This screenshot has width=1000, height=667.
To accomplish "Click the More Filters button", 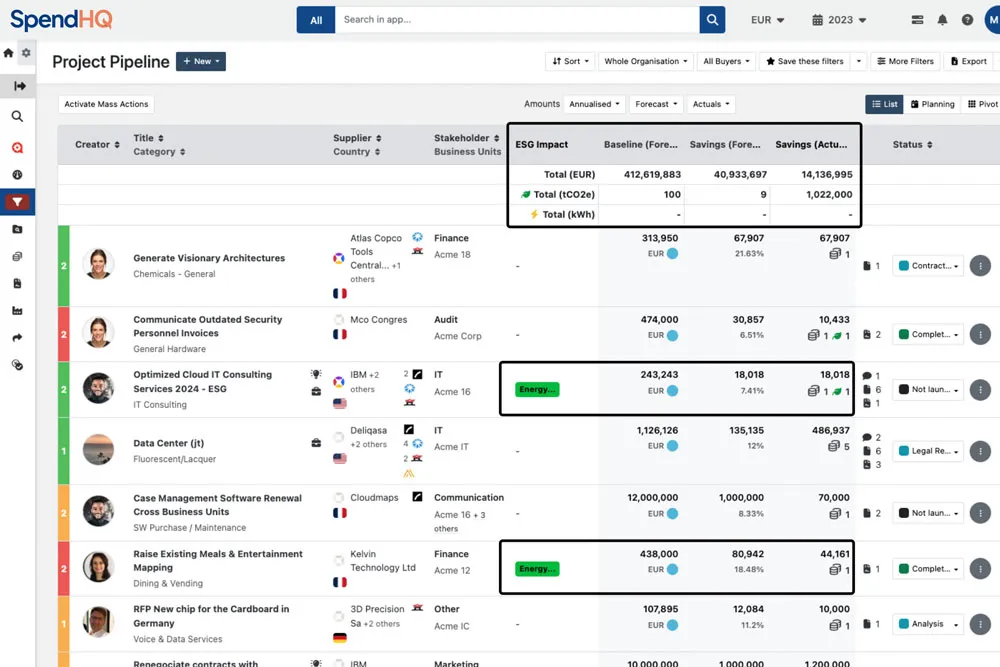I will 905,61.
